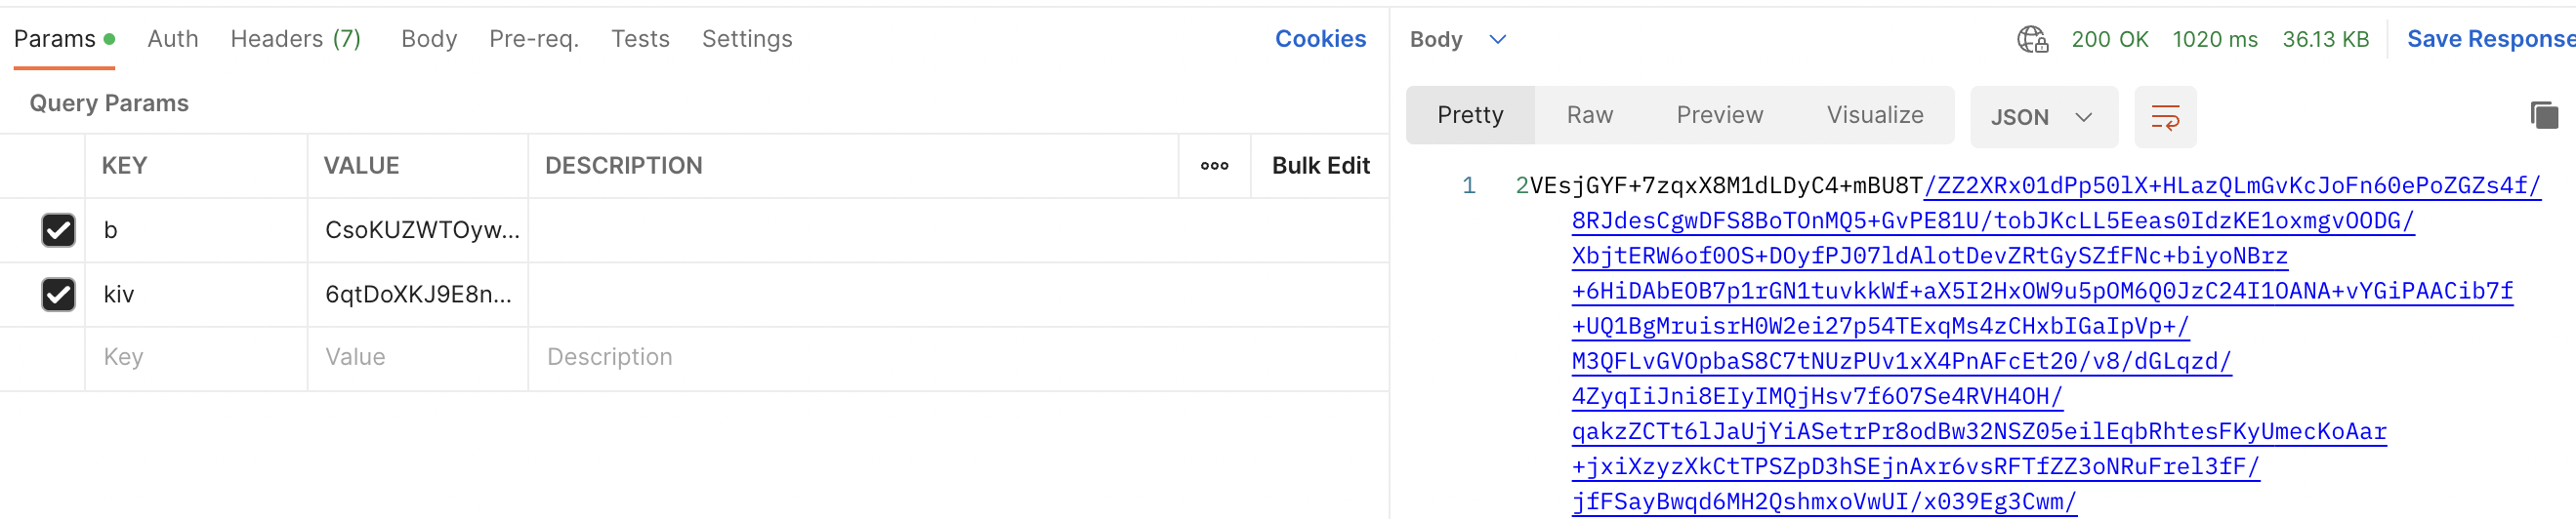Screen dimensions: 2576x519
Task: Edit the value of param 'kiv'
Action: point(418,294)
